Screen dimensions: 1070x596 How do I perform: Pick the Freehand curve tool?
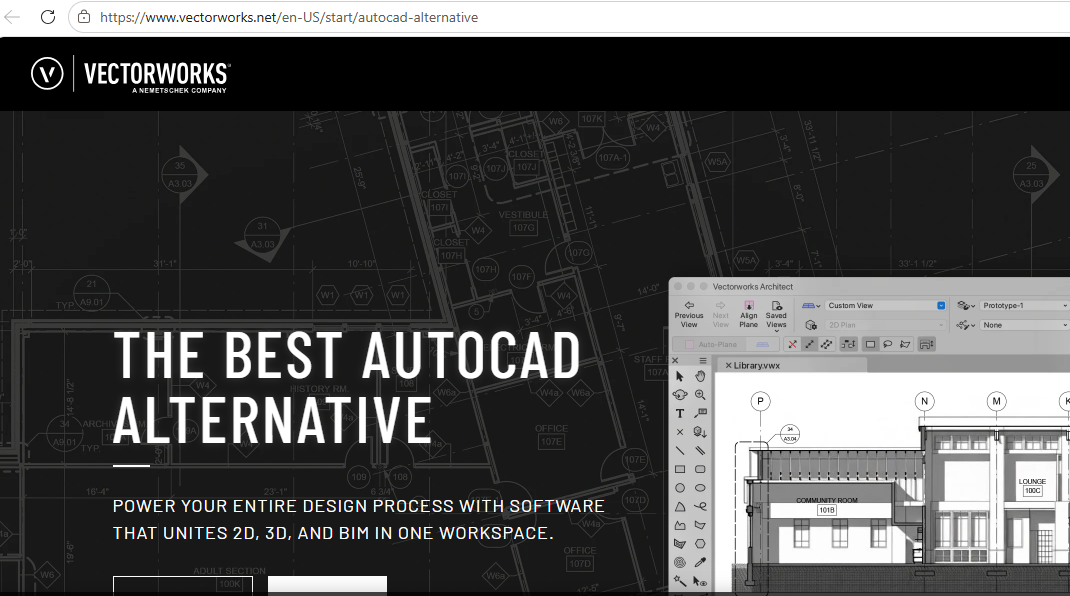click(700, 507)
